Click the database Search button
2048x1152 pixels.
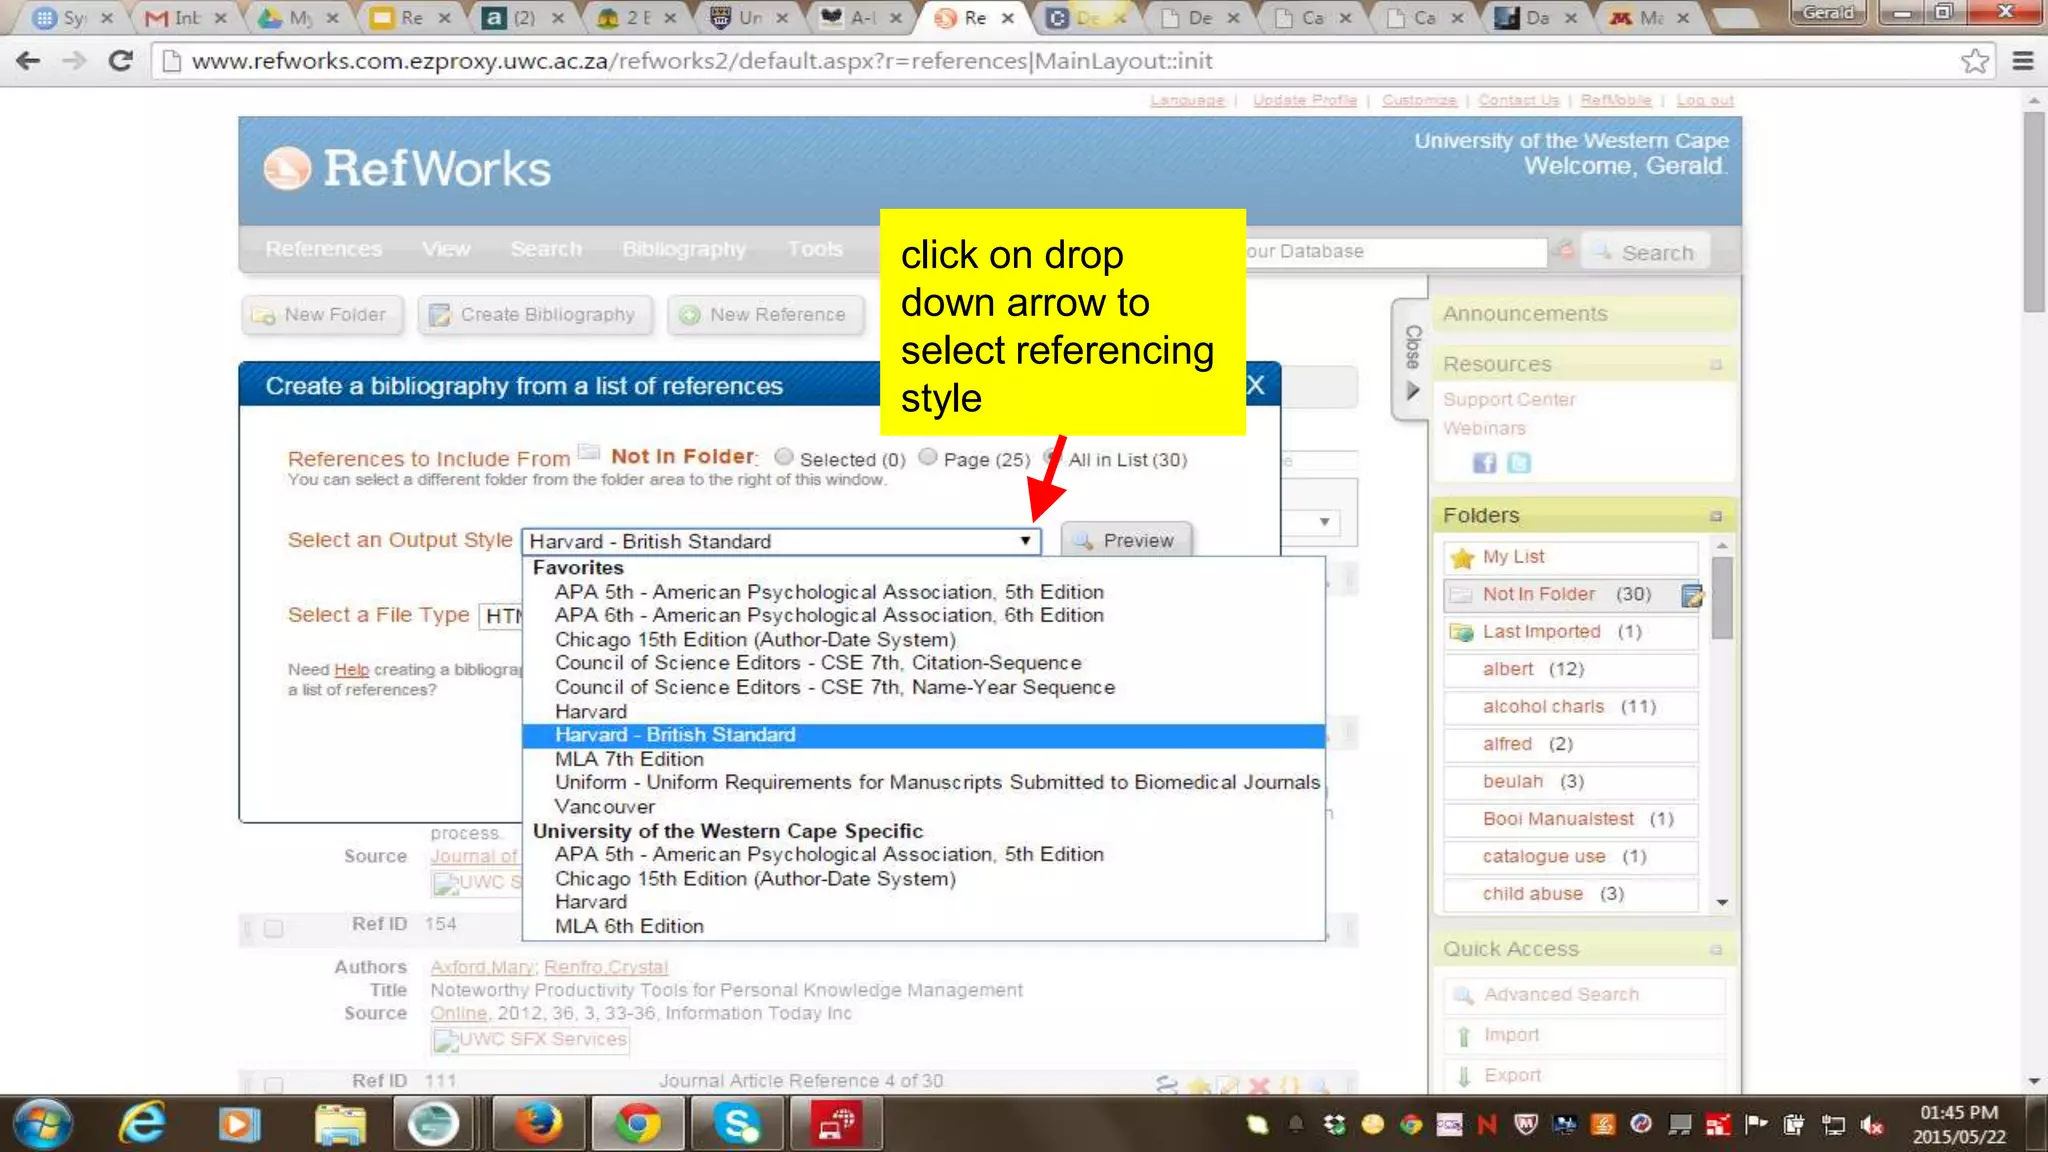tap(1645, 253)
